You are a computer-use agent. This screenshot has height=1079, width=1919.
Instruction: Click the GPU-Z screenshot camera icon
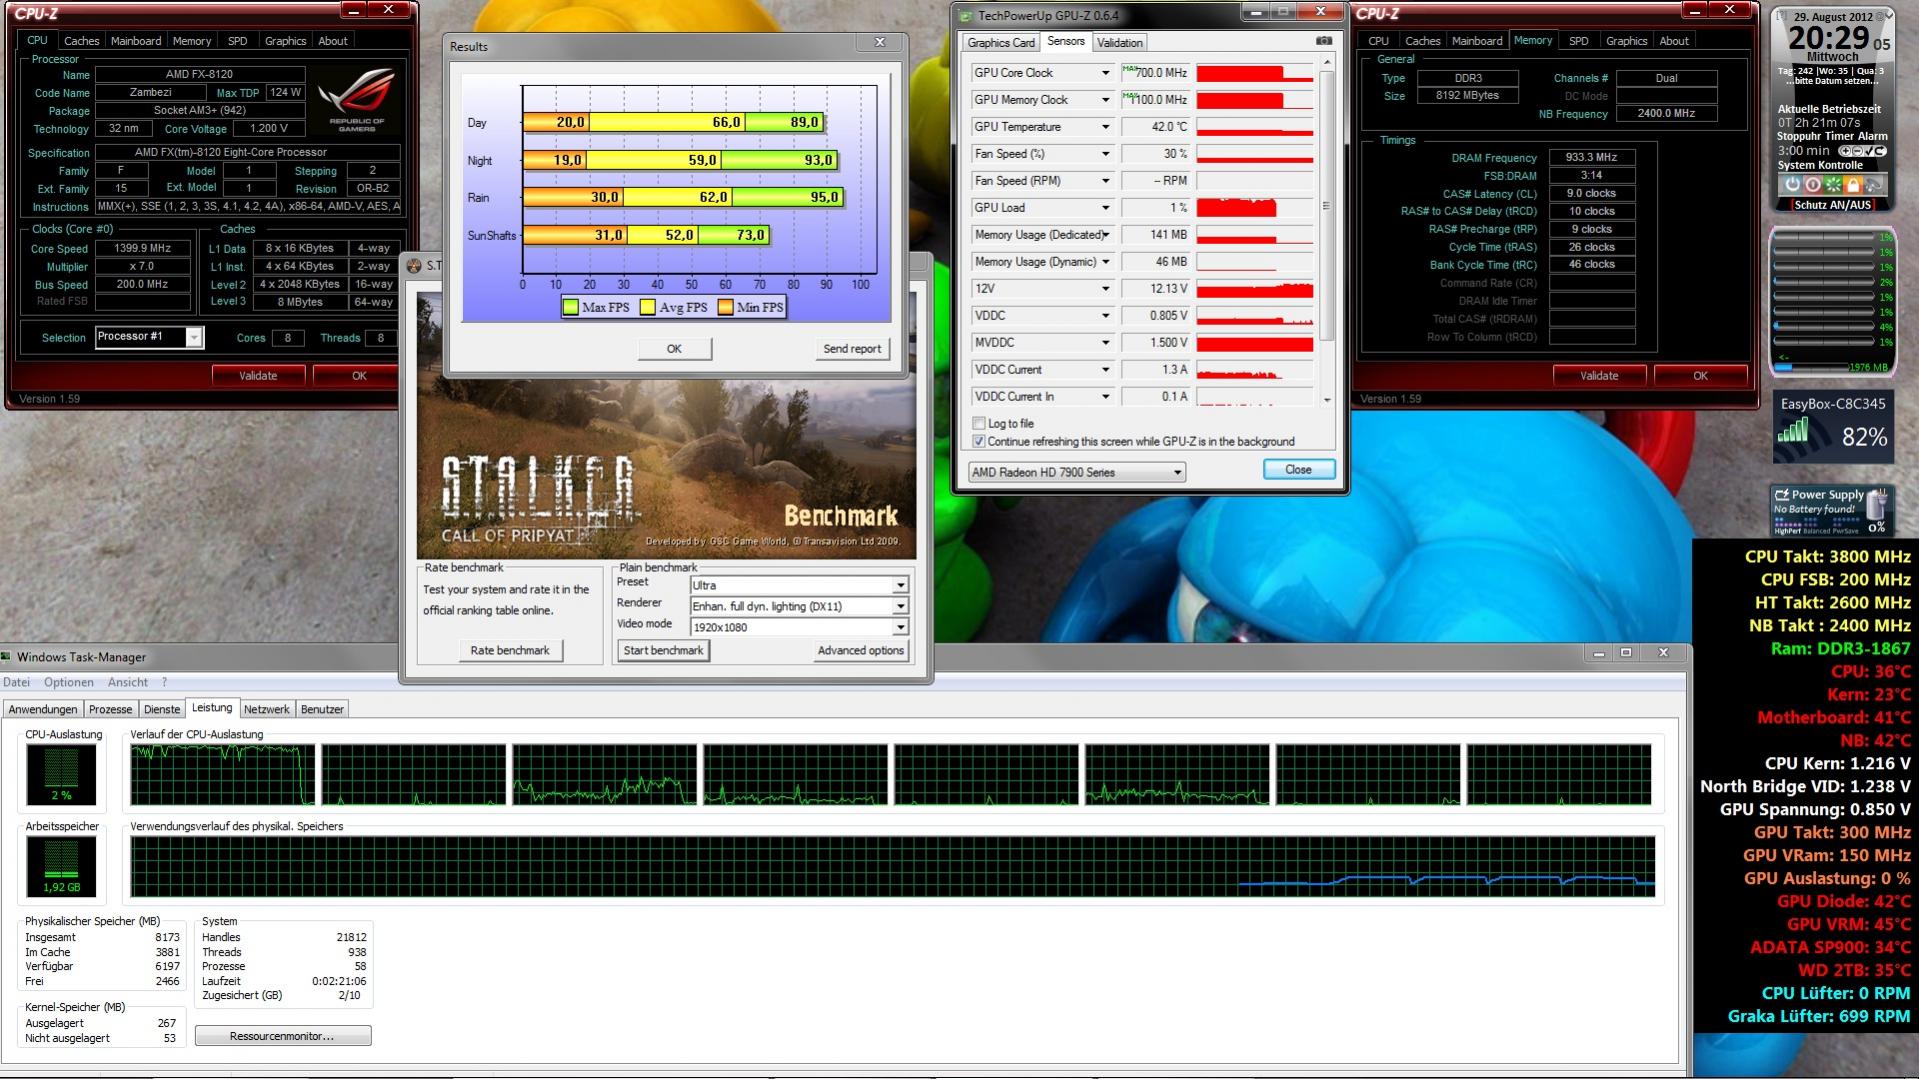(x=1324, y=41)
